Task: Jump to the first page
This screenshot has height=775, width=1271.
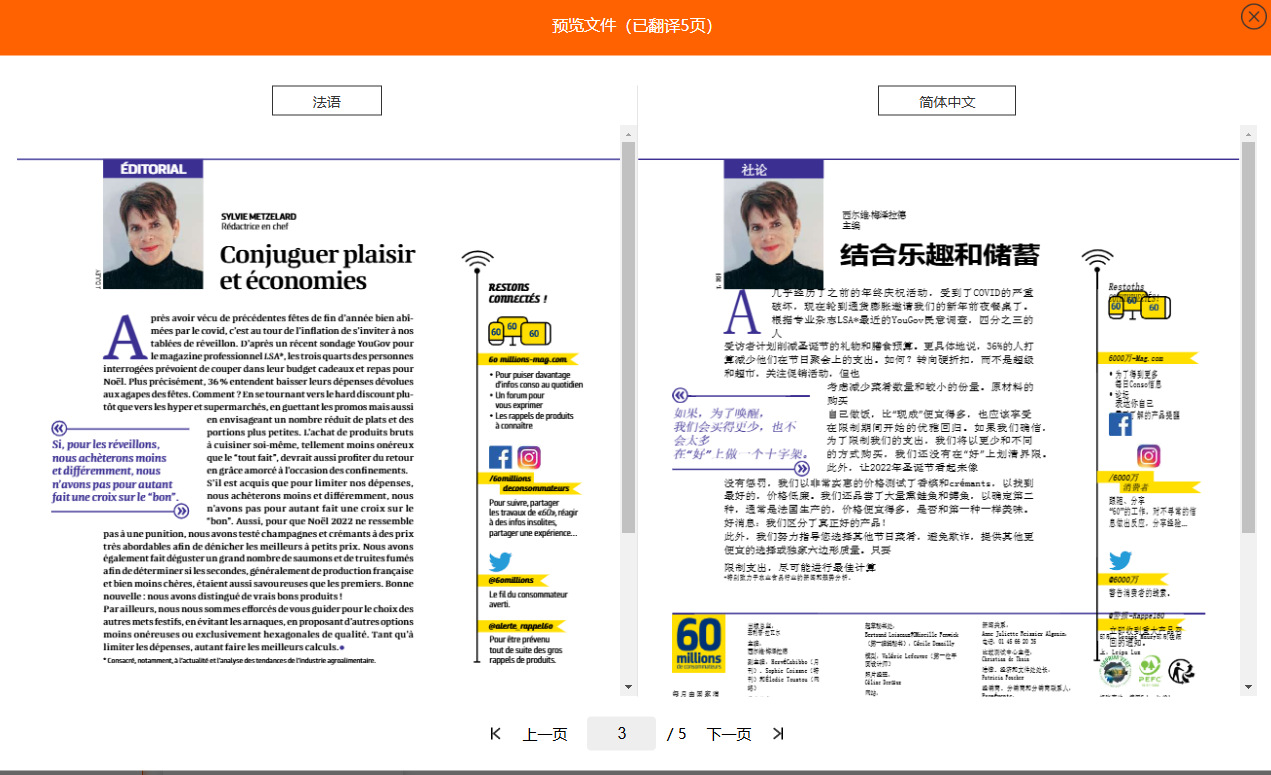Action: (x=495, y=734)
